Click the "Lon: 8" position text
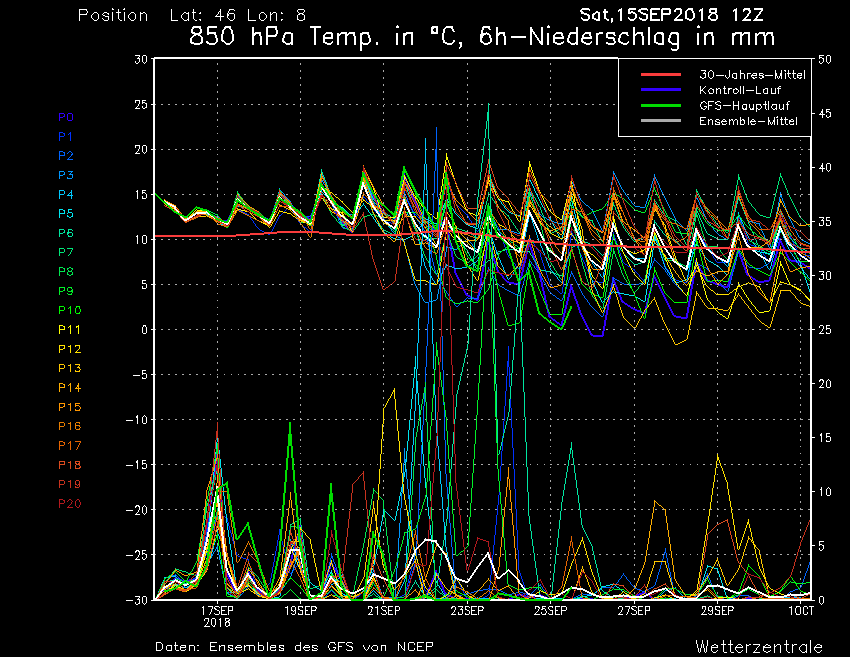The height and width of the screenshot is (657, 850). tap(276, 15)
